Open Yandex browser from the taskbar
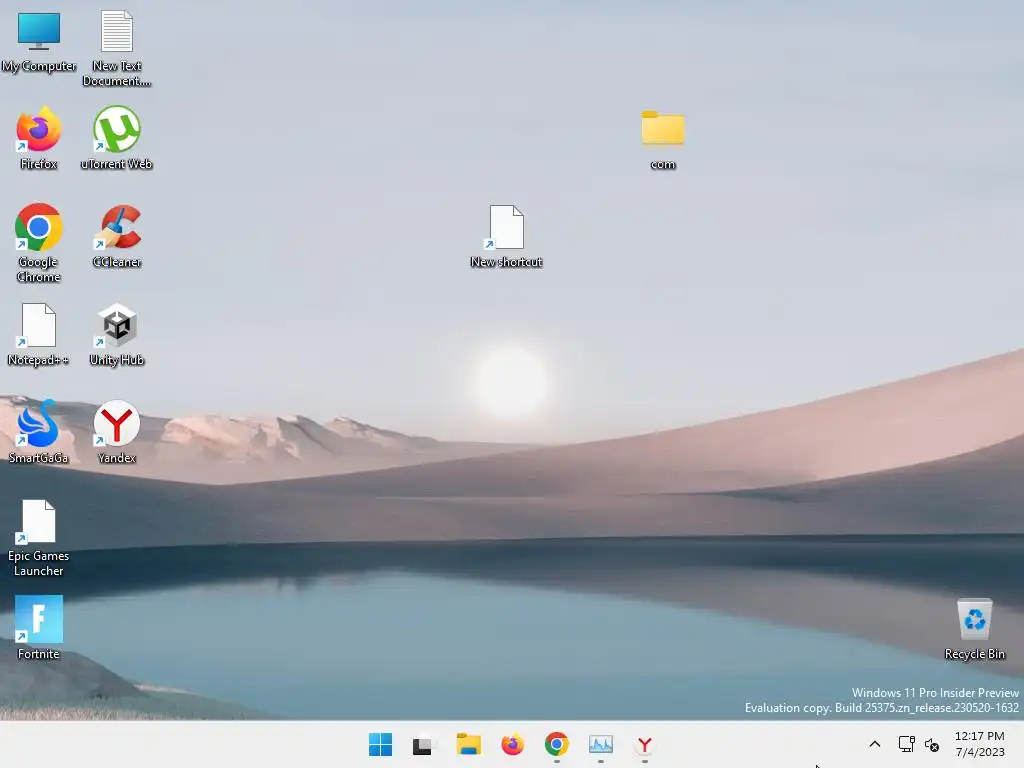Viewport: 1024px width, 768px height. (645, 744)
